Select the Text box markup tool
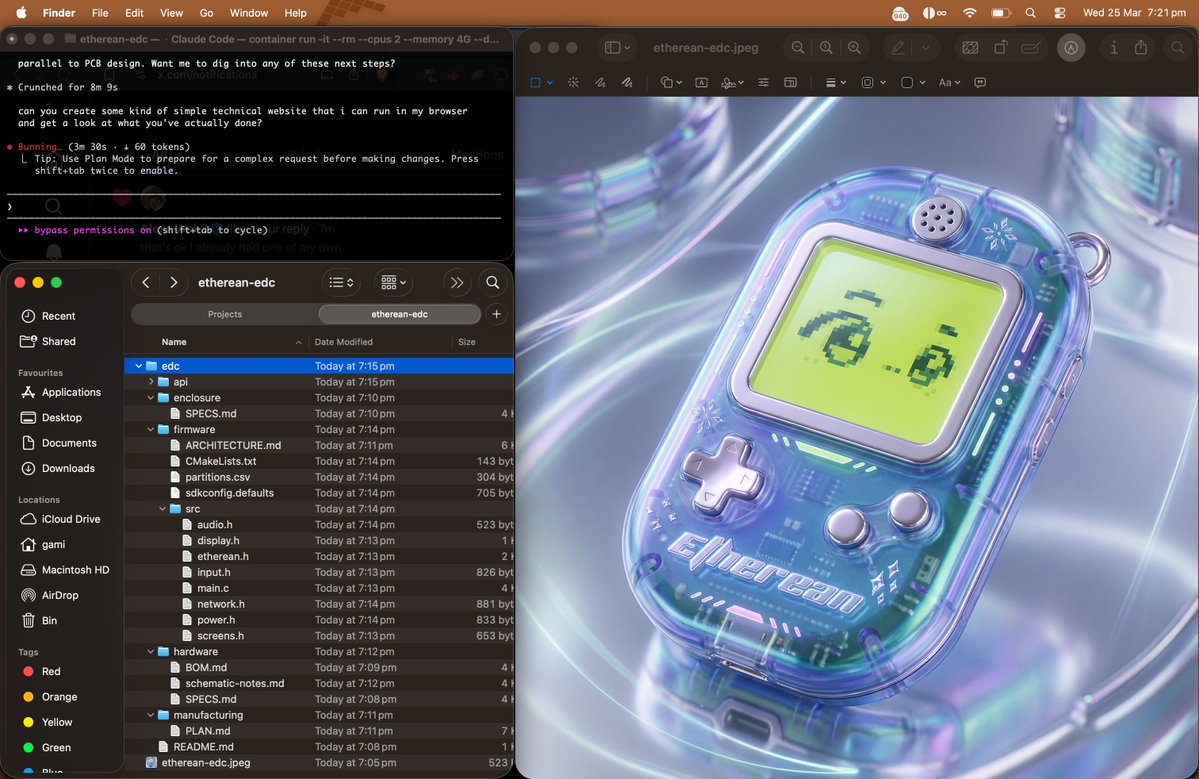 pyautogui.click(x=701, y=82)
